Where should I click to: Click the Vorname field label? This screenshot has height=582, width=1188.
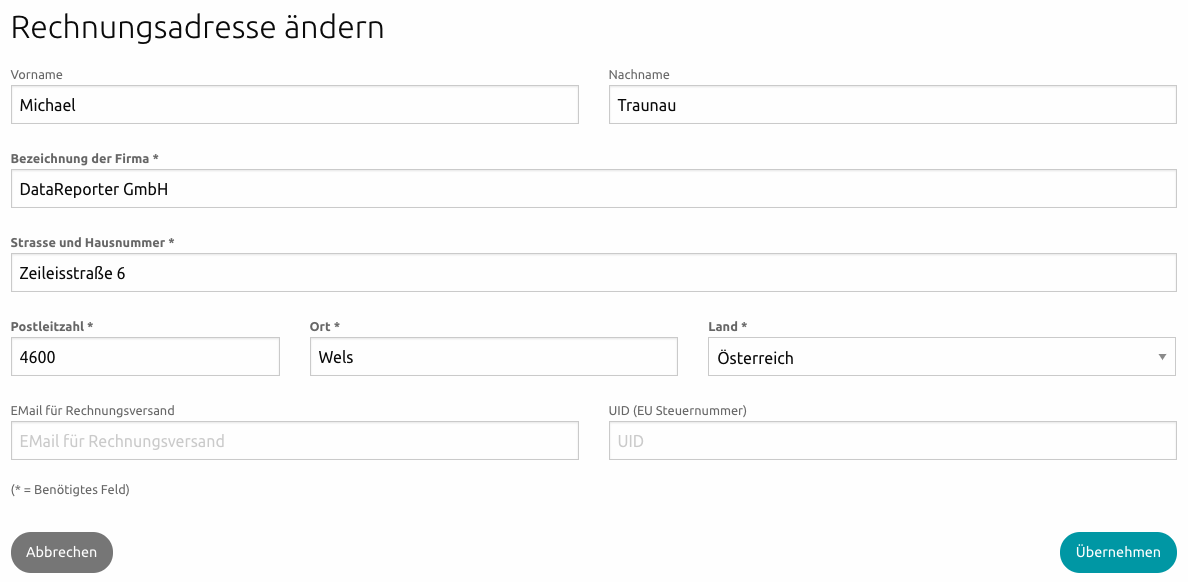point(36,74)
